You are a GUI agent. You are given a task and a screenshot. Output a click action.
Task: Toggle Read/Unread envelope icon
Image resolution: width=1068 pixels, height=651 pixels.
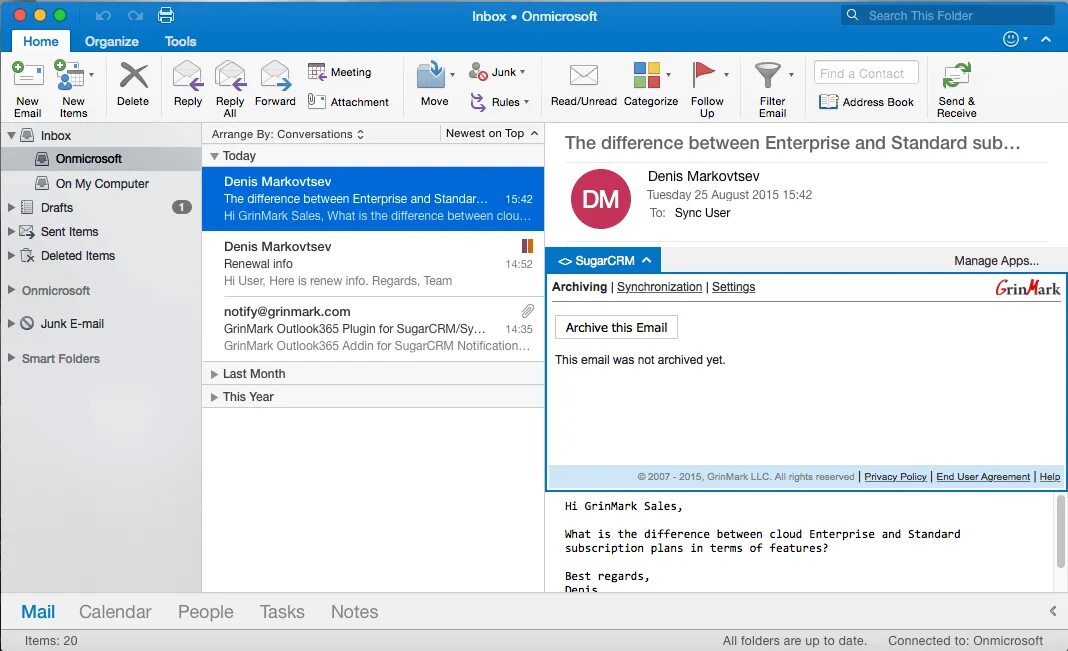tap(584, 75)
